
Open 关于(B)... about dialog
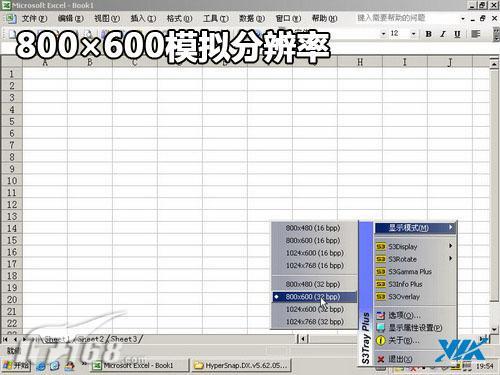(415, 340)
